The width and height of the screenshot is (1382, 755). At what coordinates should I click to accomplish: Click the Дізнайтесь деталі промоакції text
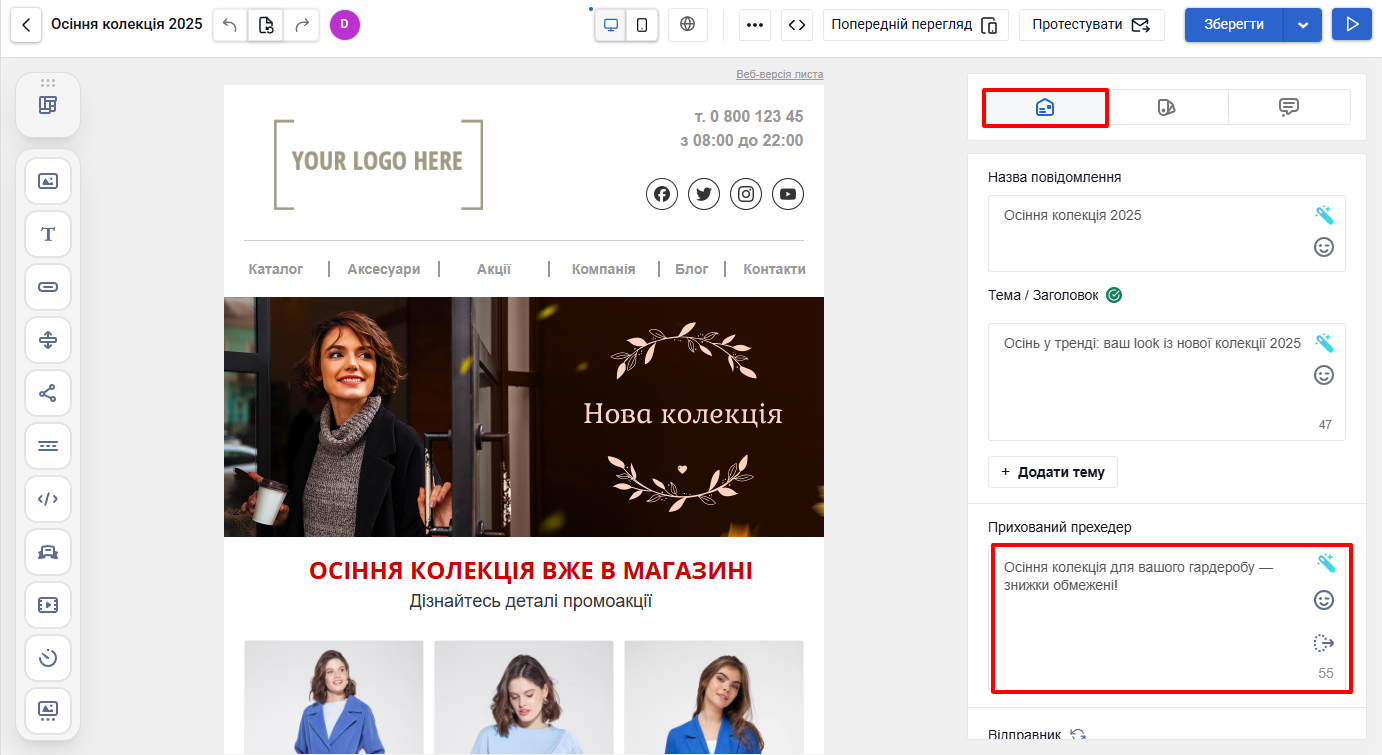(531, 601)
